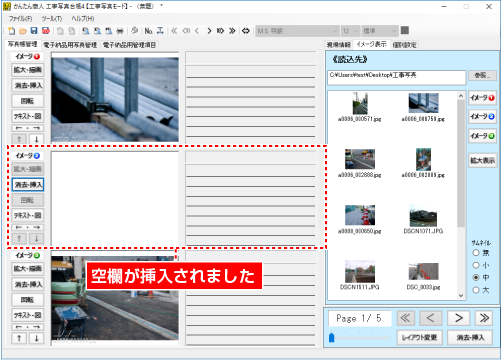Click the blue save disk icon
Screen dimensions: 501x360
34,31
